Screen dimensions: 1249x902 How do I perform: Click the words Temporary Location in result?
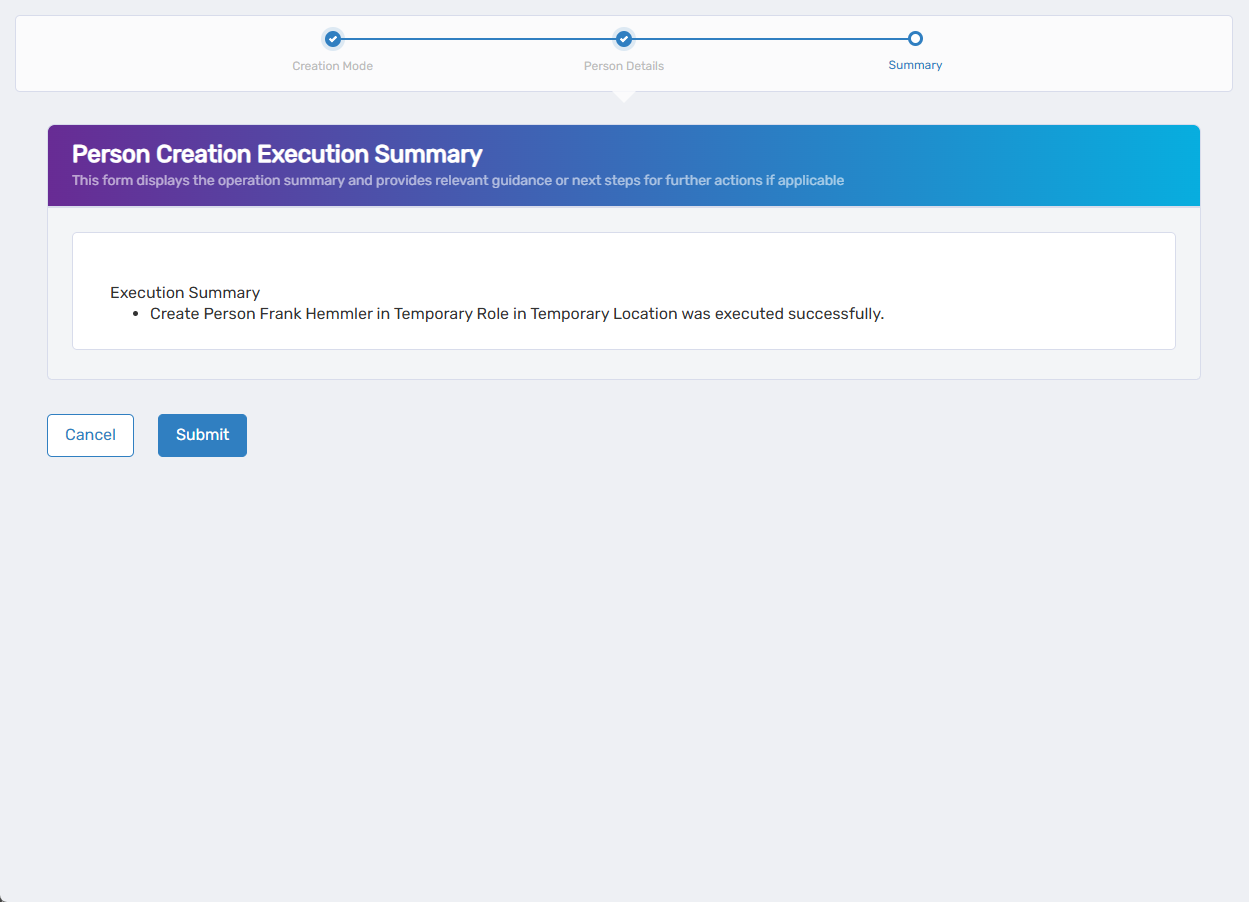[603, 314]
